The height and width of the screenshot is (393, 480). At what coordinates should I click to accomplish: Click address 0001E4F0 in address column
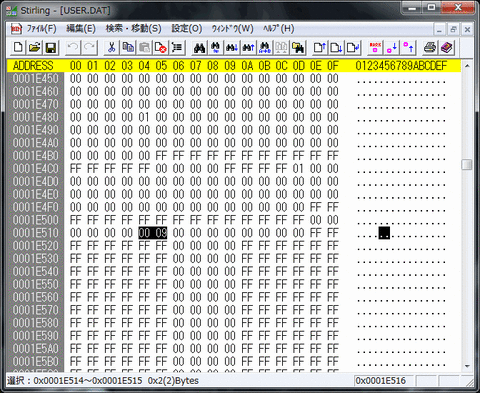(35, 207)
